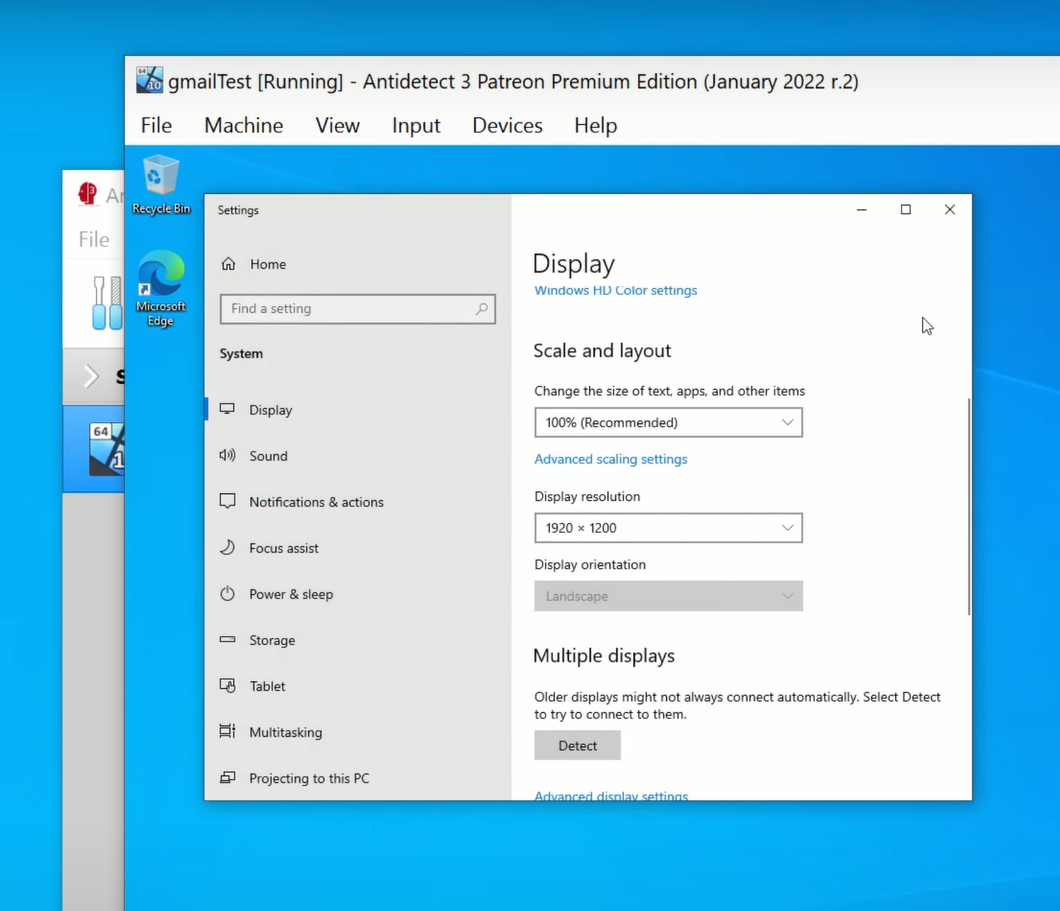This screenshot has width=1060, height=911.
Task: Click the Find a setting search field
Action: pos(358,309)
